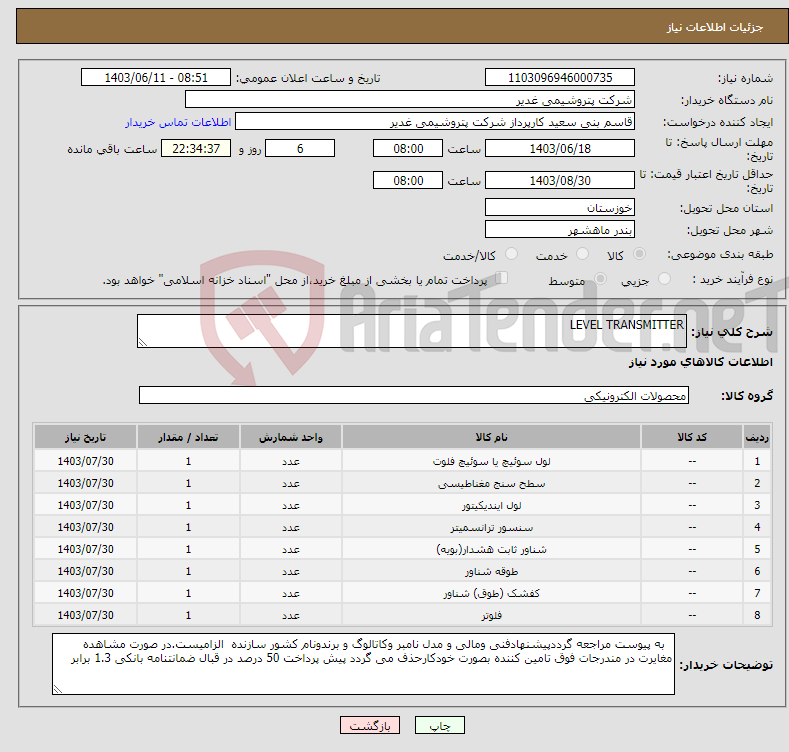
Task: Click the date 1403/07/30 in row 1
Action: (86, 461)
